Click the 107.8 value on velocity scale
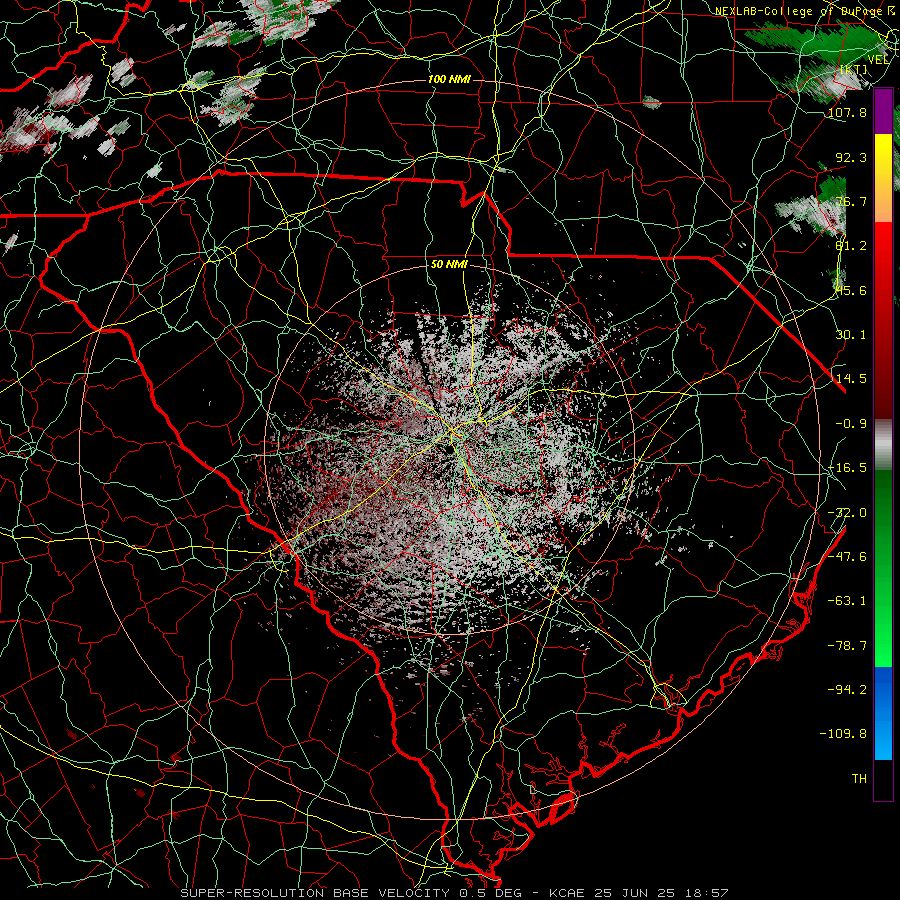 tap(847, 112)
